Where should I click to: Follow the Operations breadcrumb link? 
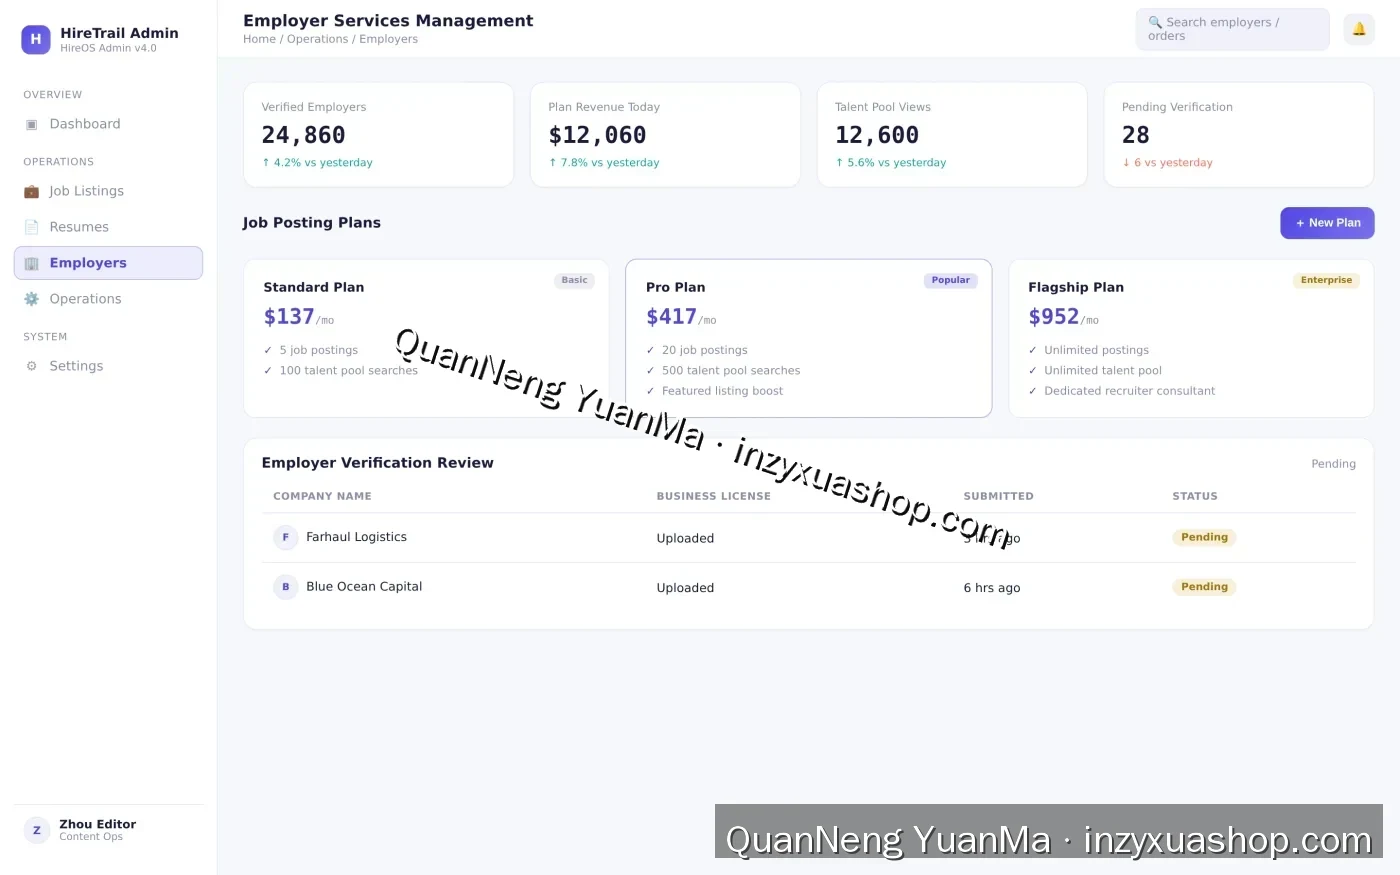[x=318, y=39]
